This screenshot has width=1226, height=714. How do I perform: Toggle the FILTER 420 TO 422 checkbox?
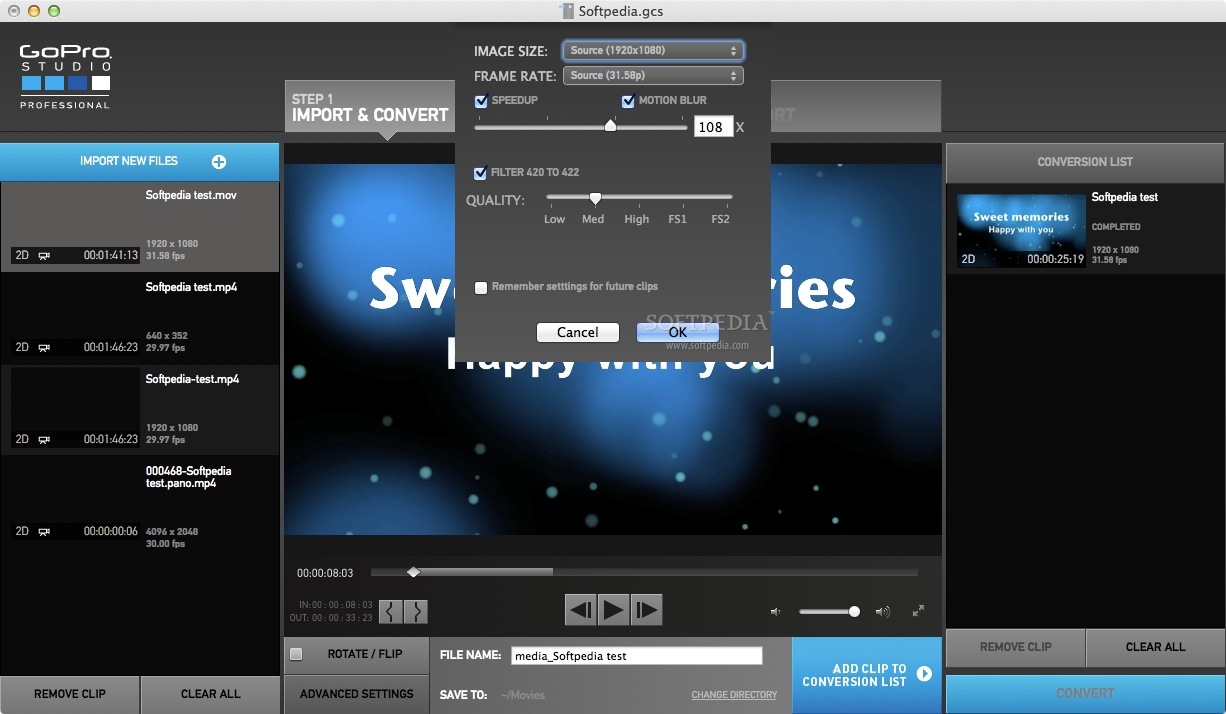point(480,172)
